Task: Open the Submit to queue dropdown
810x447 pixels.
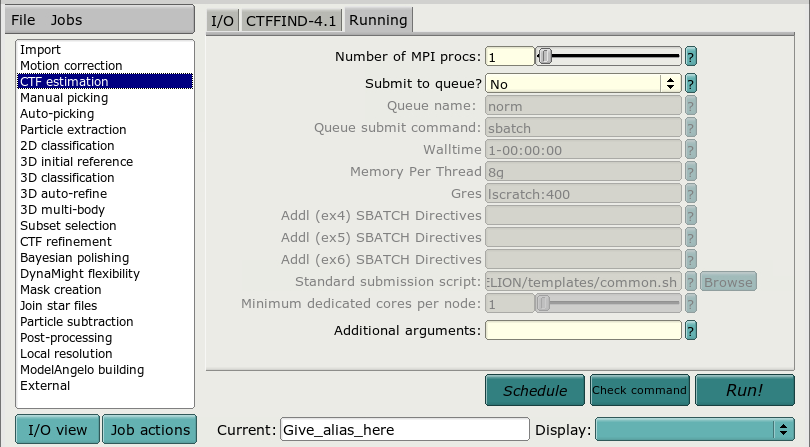Action: coord(583,84)
